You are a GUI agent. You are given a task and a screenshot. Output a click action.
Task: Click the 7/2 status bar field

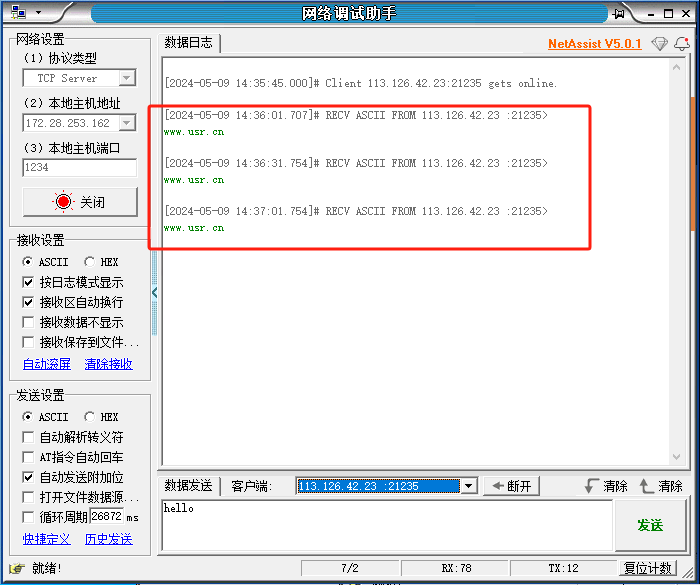click(x=350, y=568)
